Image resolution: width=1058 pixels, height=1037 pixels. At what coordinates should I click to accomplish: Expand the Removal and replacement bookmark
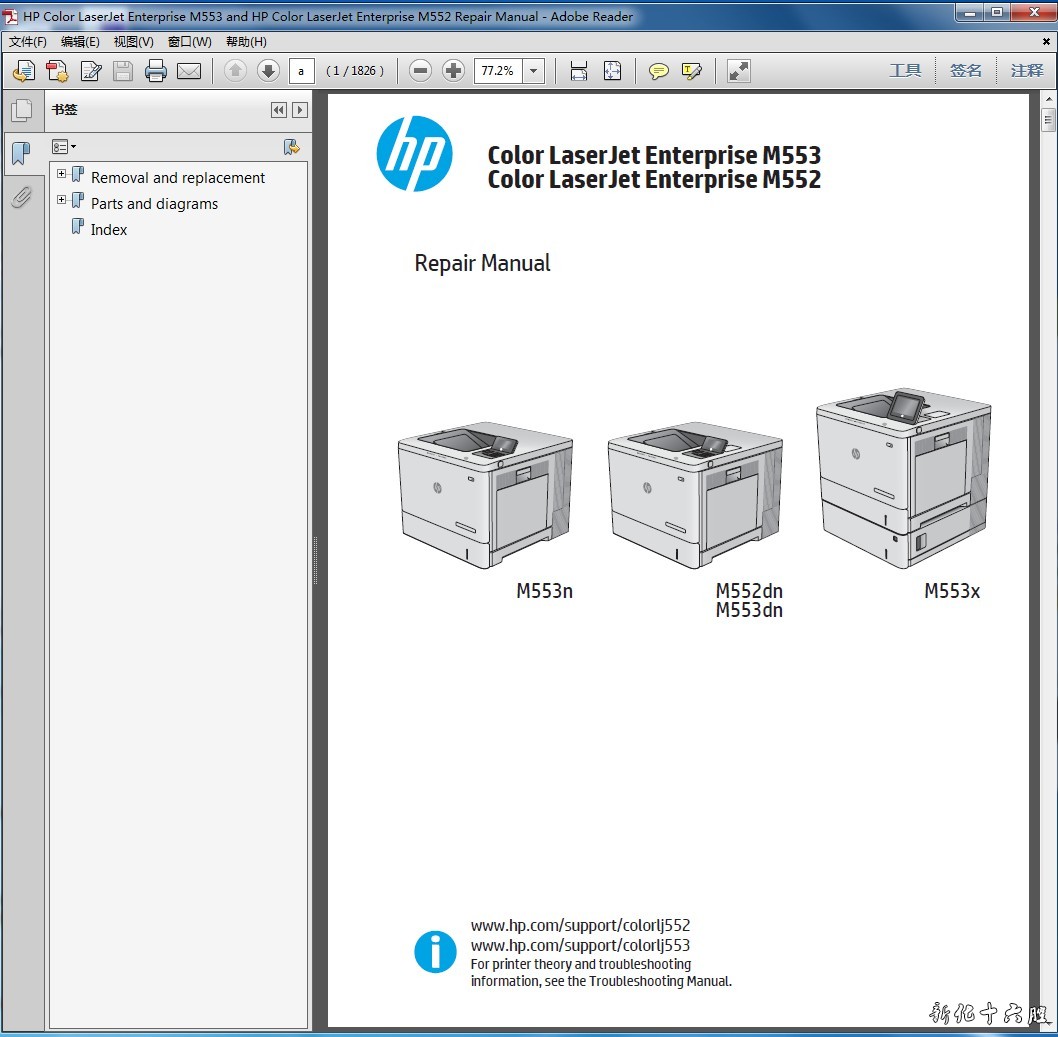[61, 174]
